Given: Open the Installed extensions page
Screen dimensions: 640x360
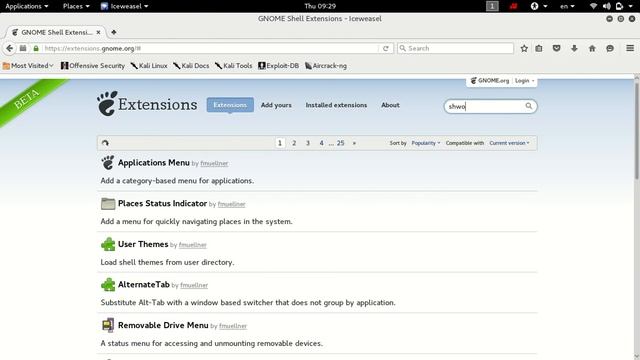Looking at the screenshot, I should coord(336,105).
